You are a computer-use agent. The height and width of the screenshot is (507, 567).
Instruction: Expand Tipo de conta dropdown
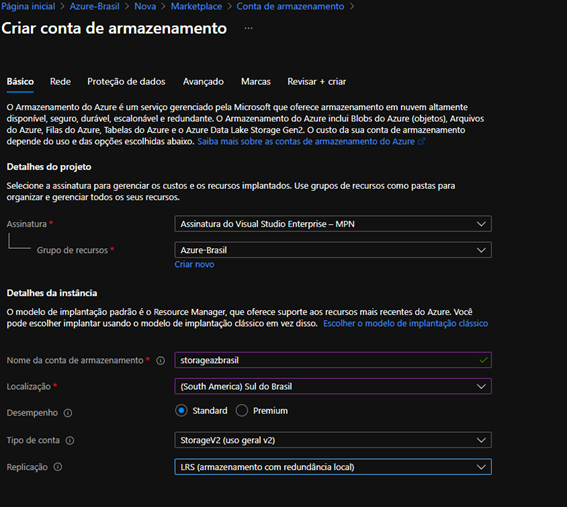(x=333, y=440)
